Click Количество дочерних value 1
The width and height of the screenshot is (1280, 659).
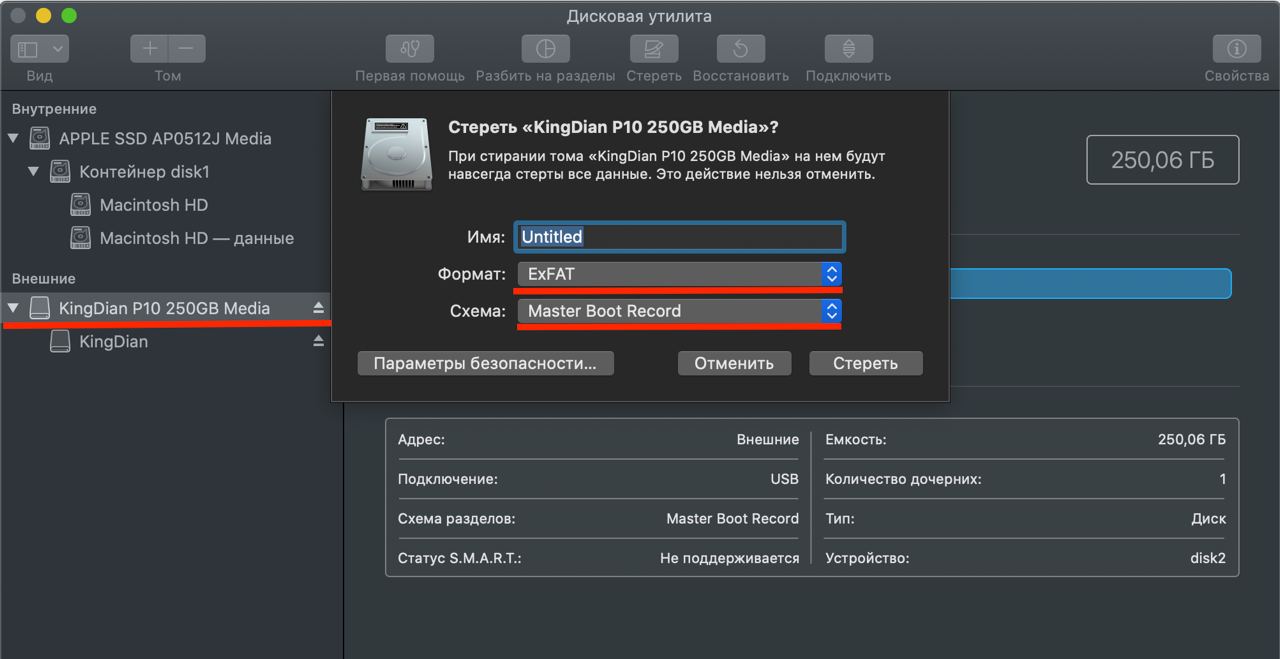1223,479
